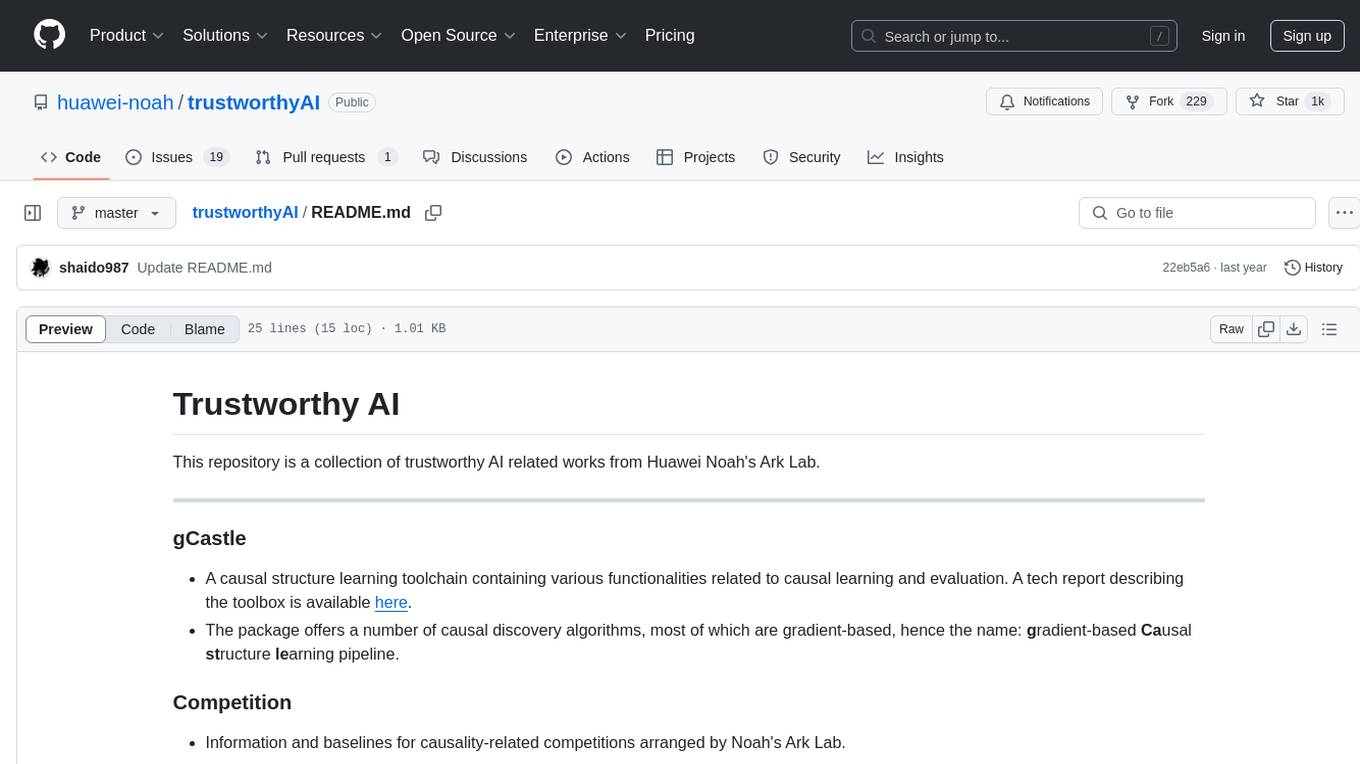Image resolution: width=1360 pixels, height=764 pixels.
Task: Open the Pricing page
Action: point(670,35)
